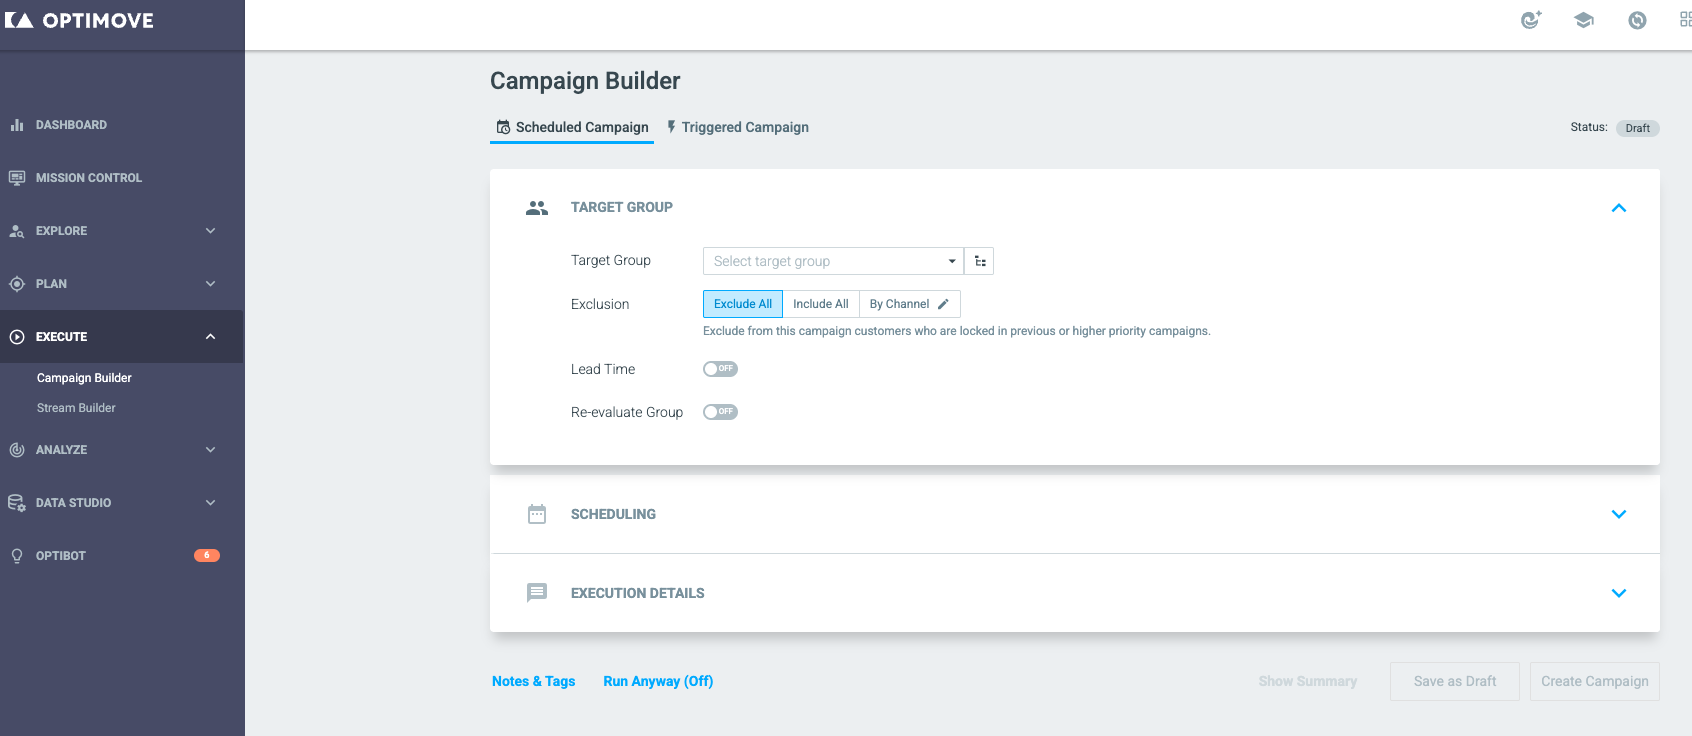This screenshot has height=736, width=1692.
Task: Click the Optibot lightbulb icon
Action: click(x=17, y=556)
